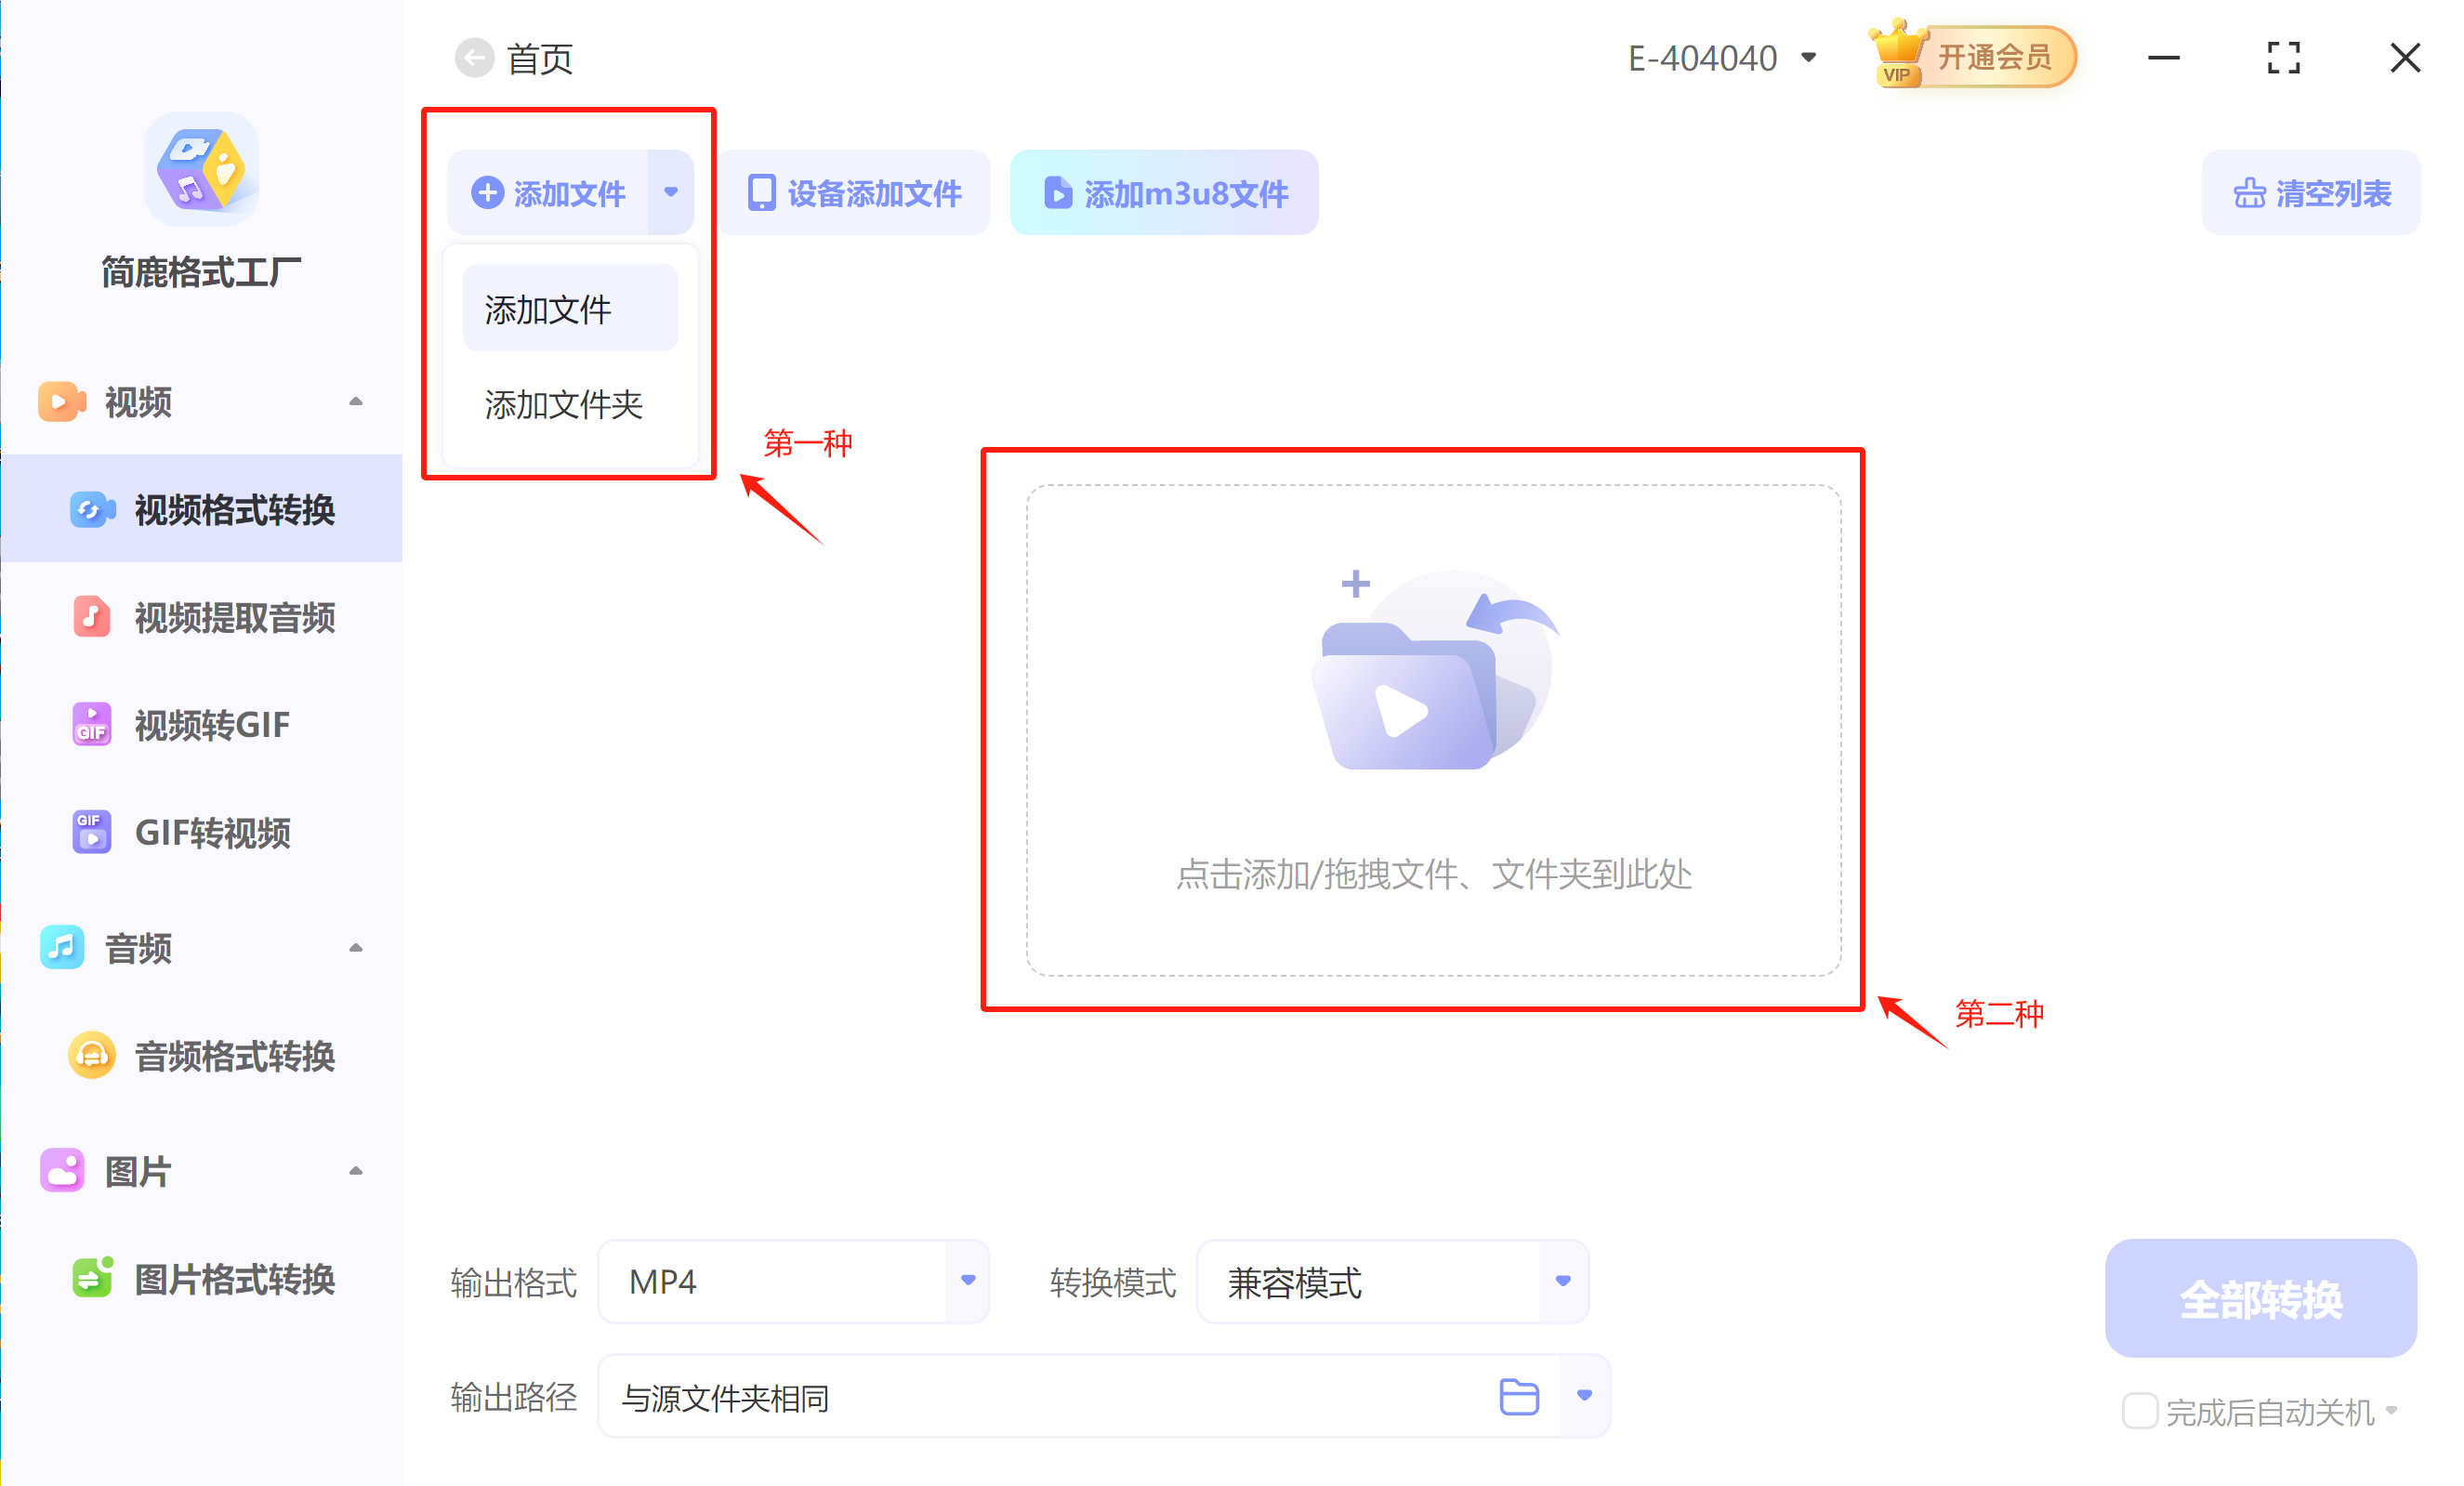Open the 转换模式 兼容模式 dropdown
The height and width of the screenshot is (1486, 2464).
coord(1562,1281)
